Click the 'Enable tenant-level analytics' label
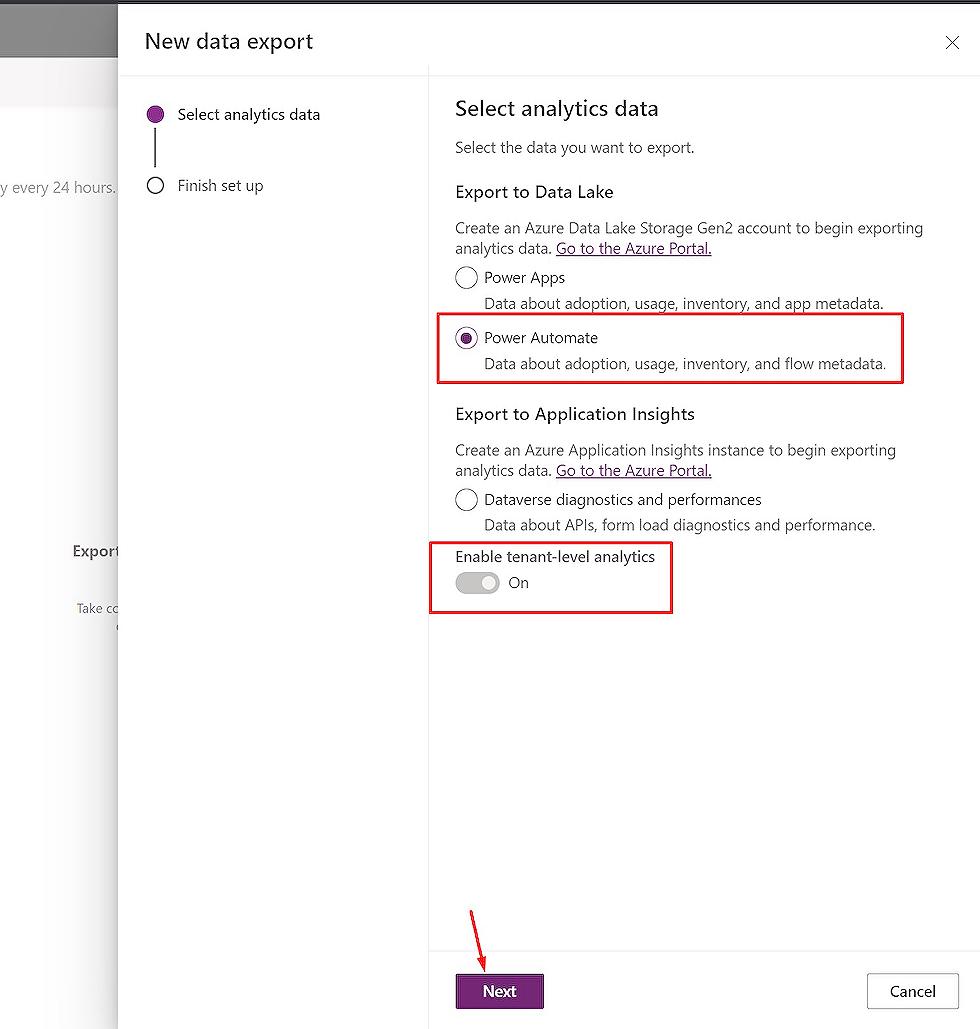980x1029 pixels. [555, 556]
